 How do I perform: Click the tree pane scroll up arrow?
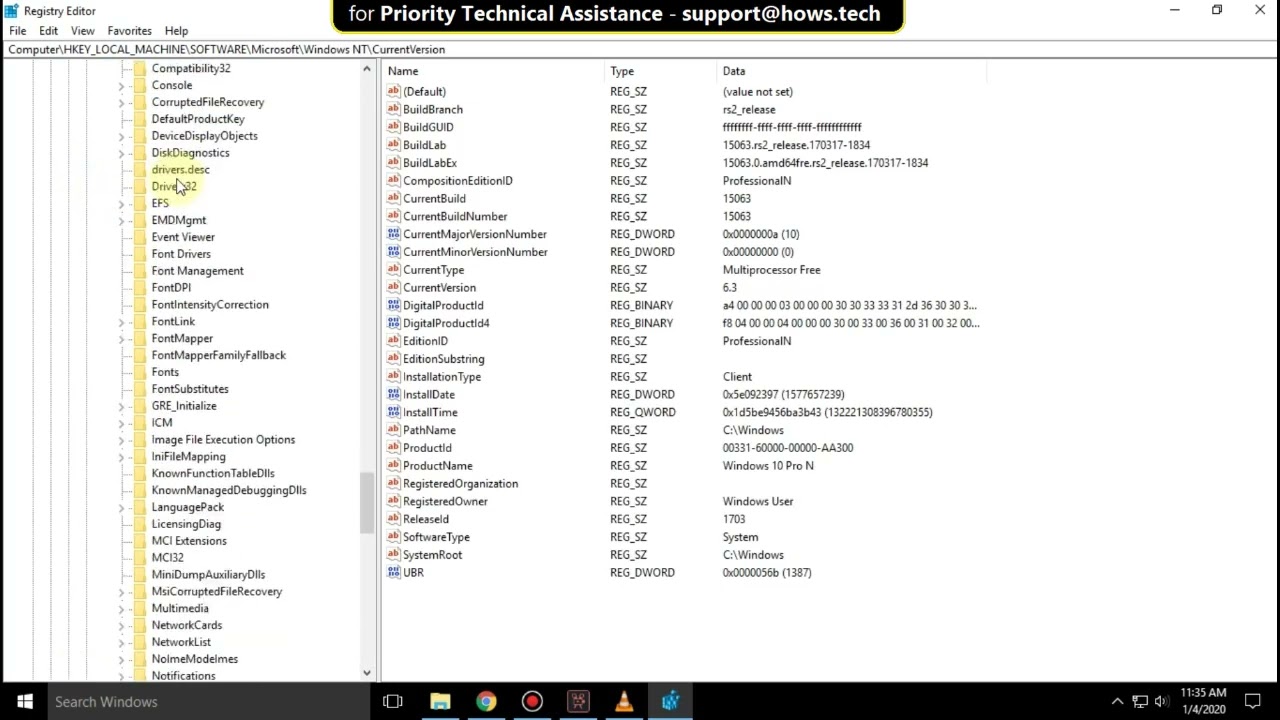point(367,70)
